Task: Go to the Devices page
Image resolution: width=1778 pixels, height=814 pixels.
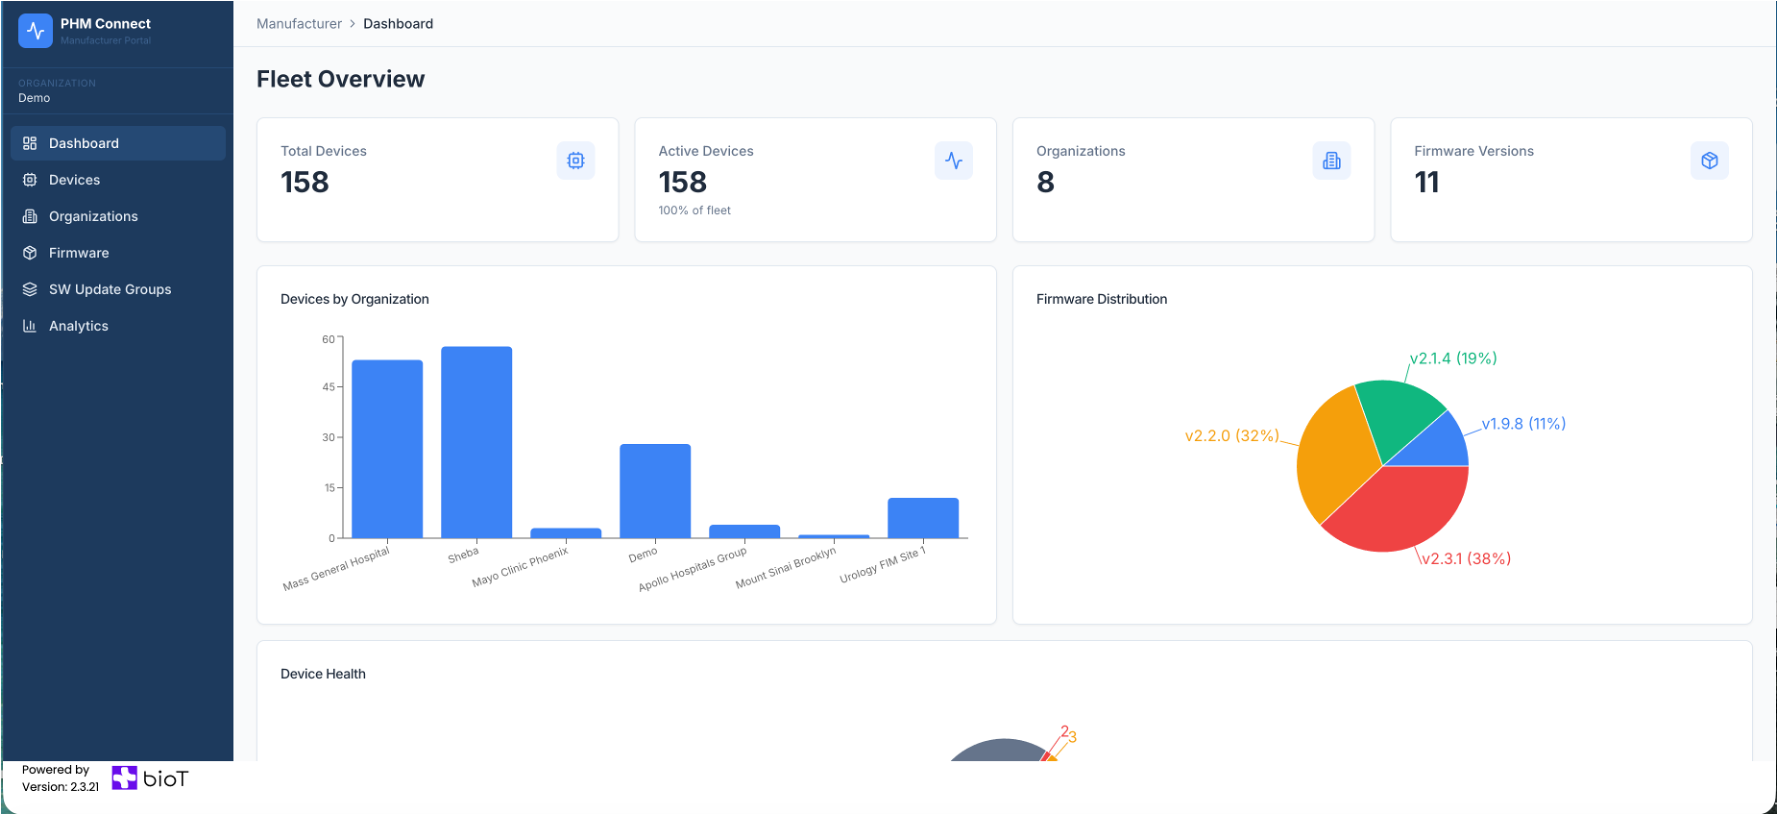Action: click(118, 180)
